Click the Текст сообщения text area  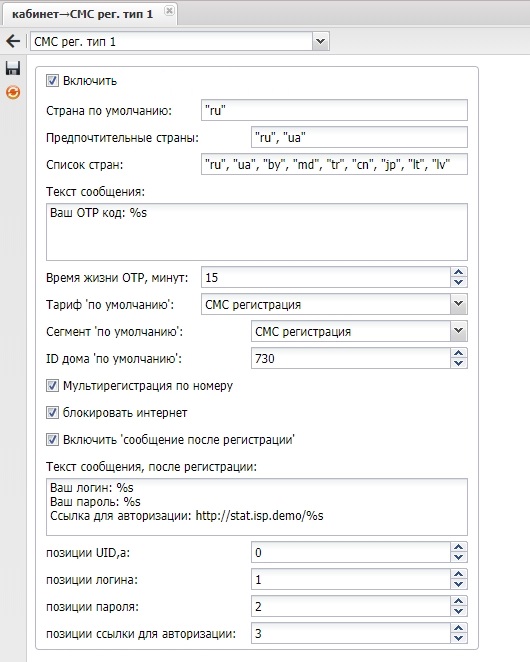tap(257, 232)
